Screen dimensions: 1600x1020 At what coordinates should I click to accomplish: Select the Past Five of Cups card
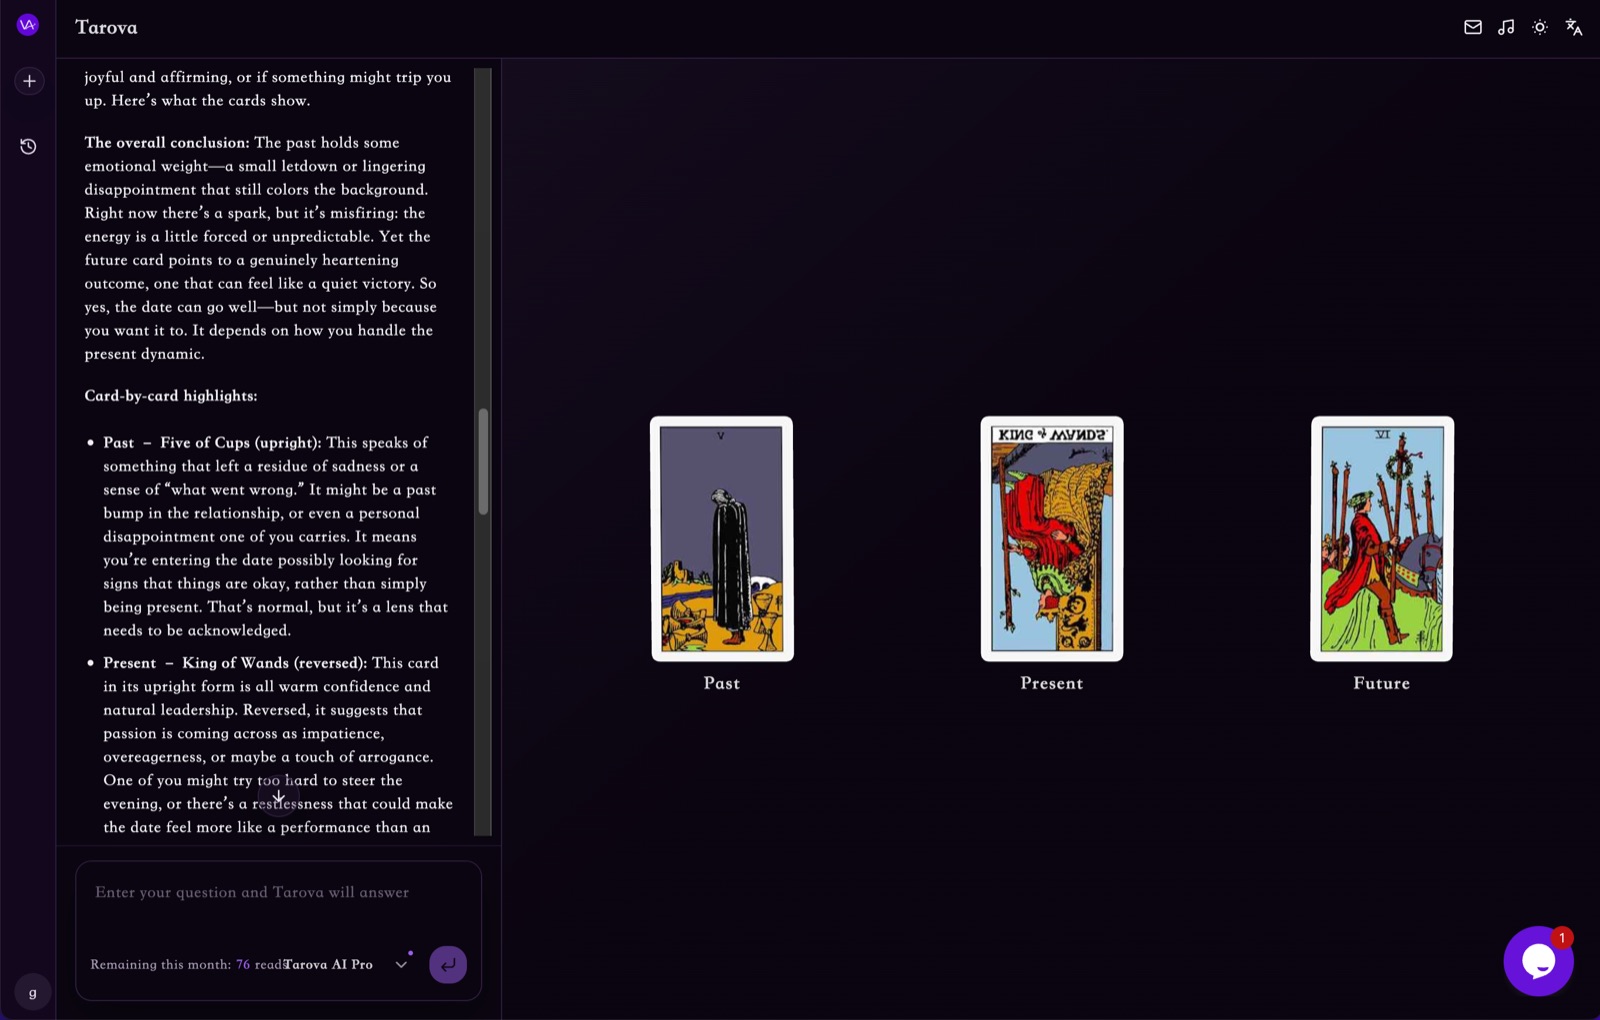[722, 539]
